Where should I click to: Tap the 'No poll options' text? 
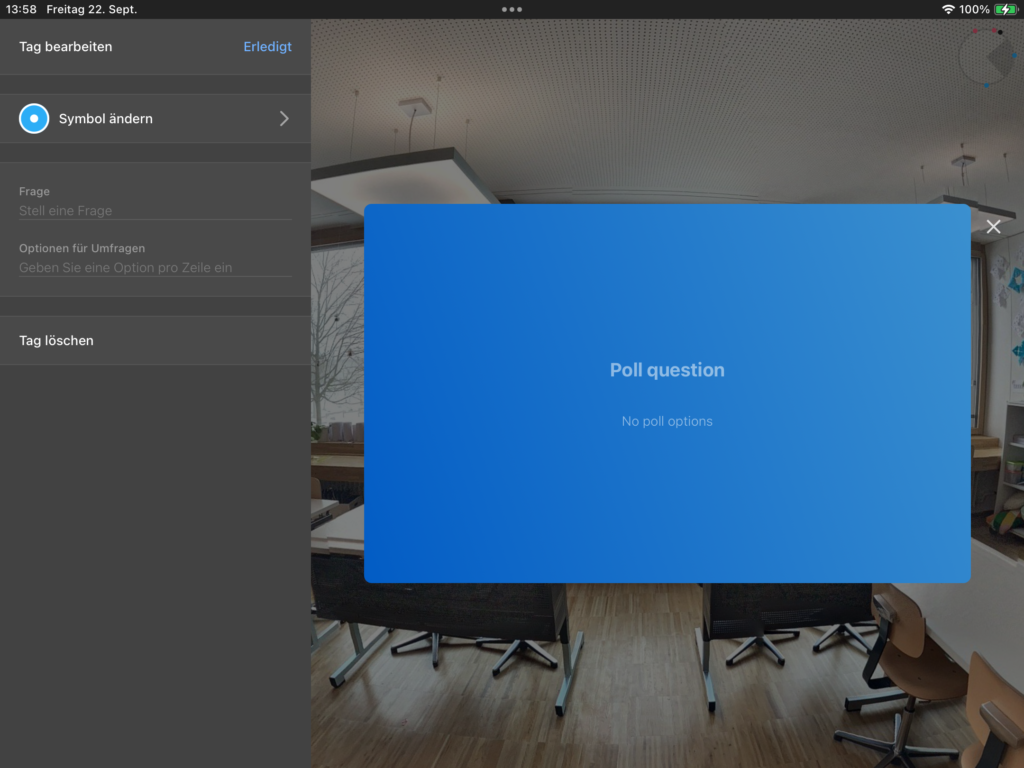667,421
